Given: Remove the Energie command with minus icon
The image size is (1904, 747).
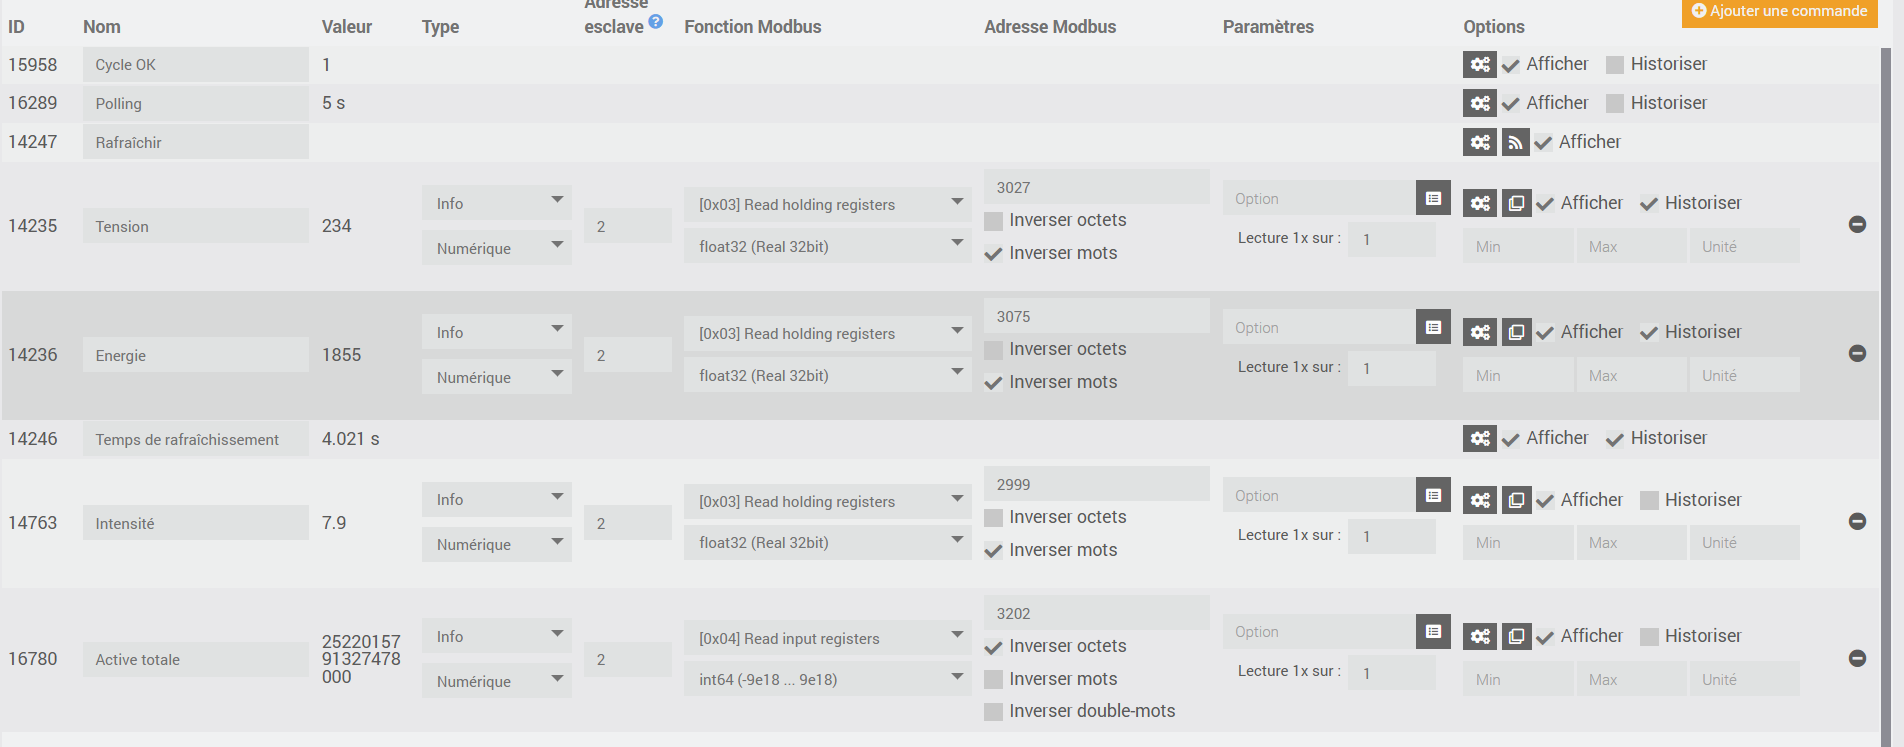Looking at the screenshot, I should (x=1857, y=354).
